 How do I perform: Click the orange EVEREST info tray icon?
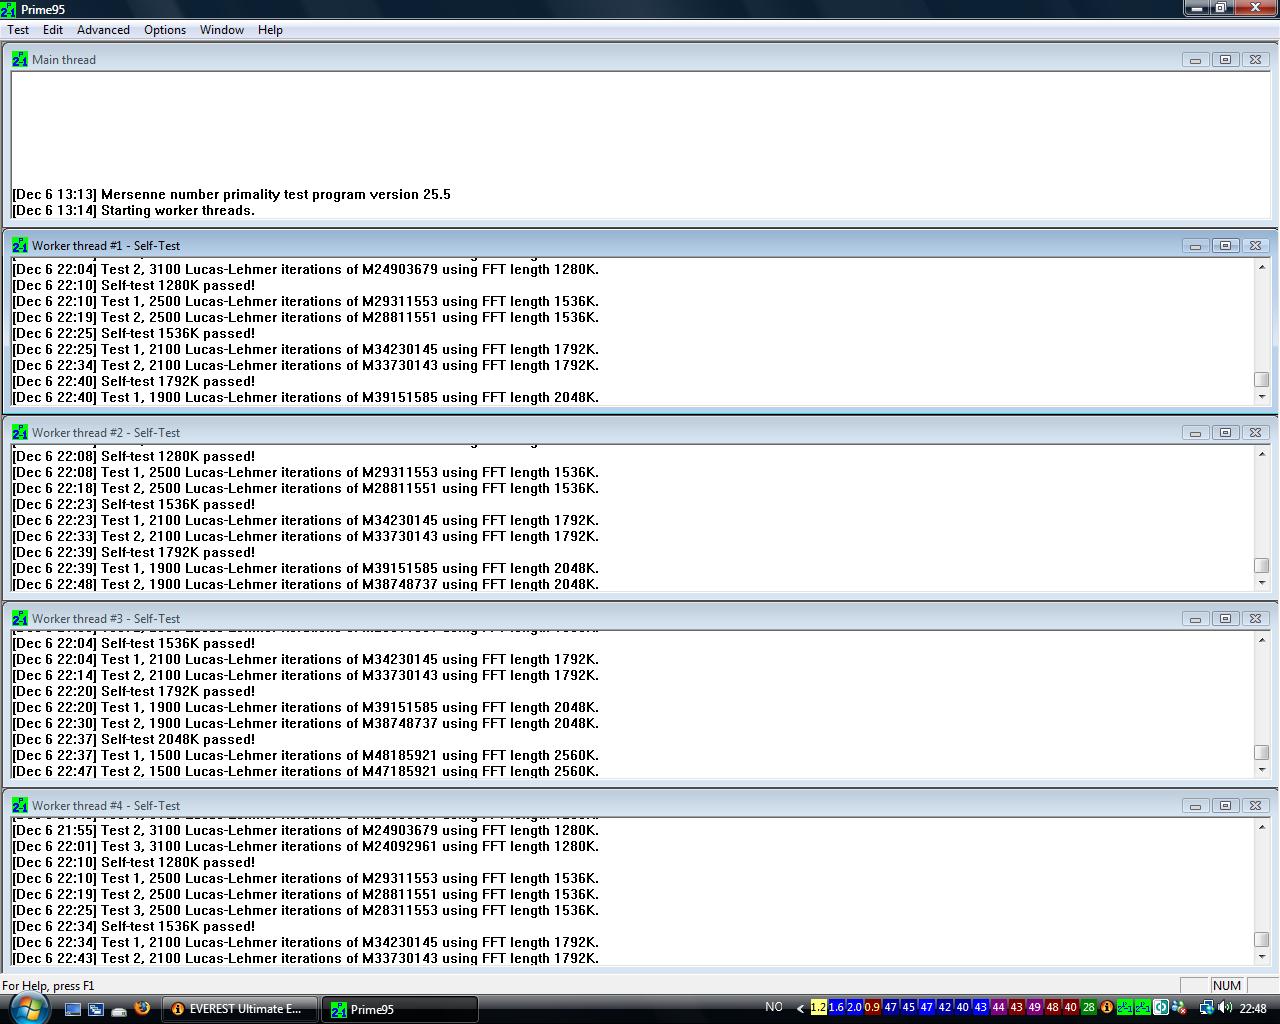[x=1107, y=1007]
